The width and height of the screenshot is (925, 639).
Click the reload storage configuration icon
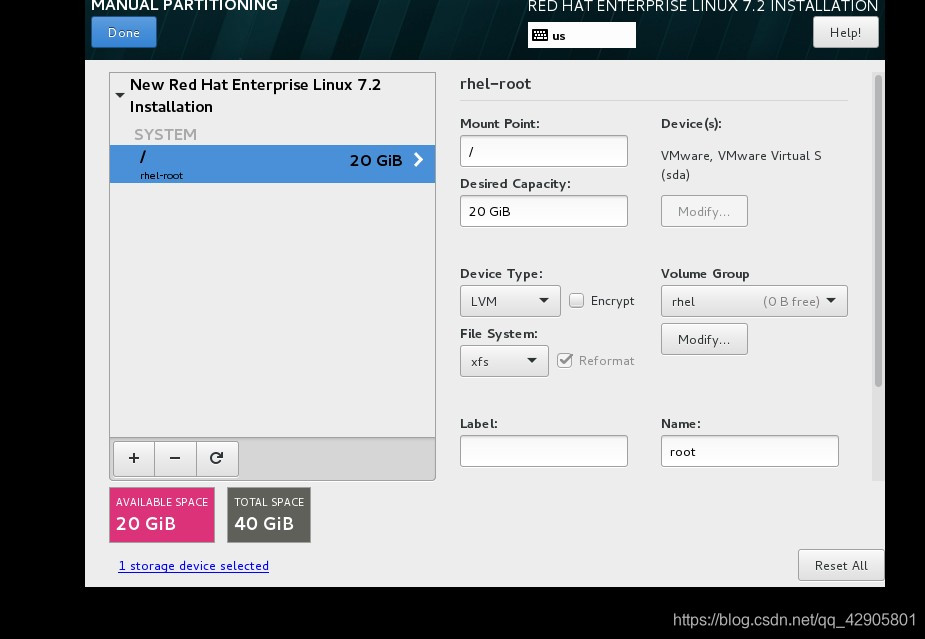tap(217, 458)
